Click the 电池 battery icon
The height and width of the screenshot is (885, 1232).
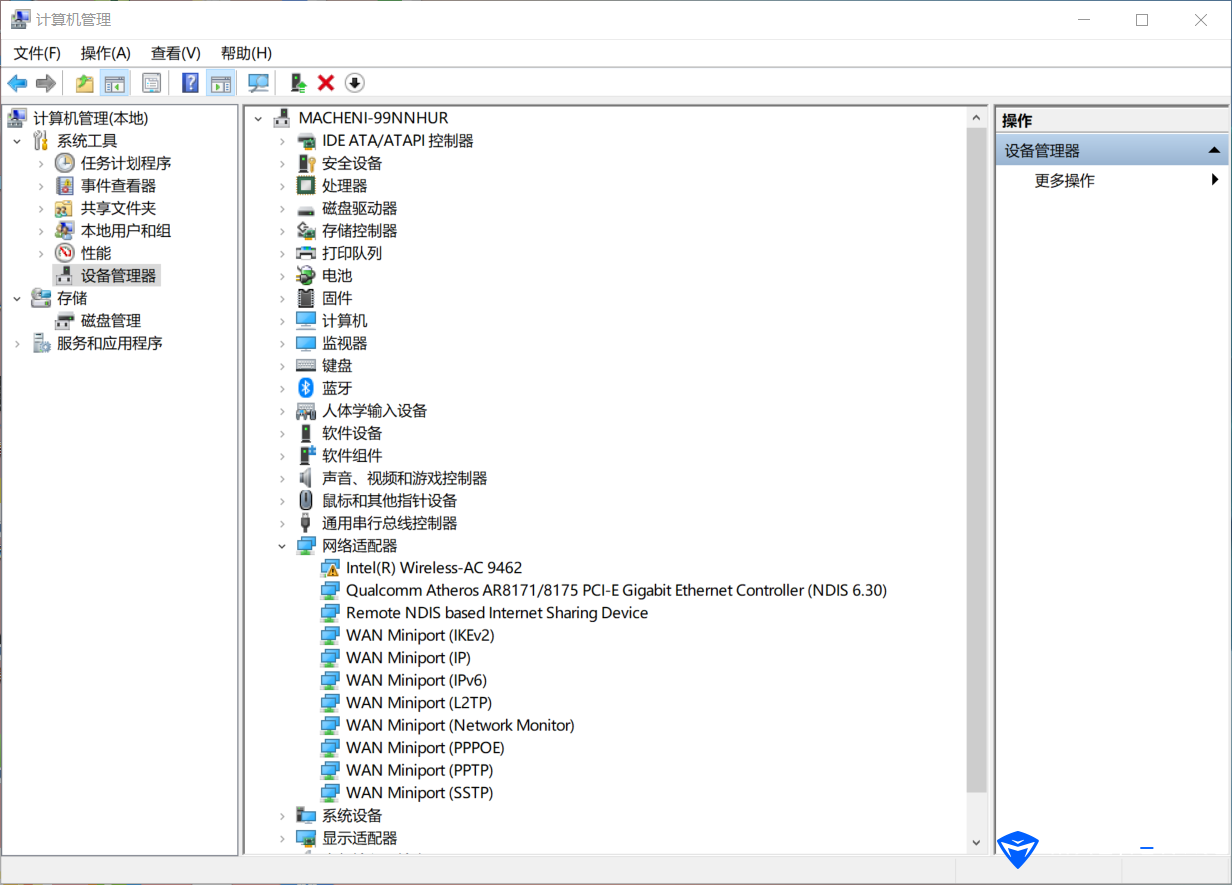point(306,276)
